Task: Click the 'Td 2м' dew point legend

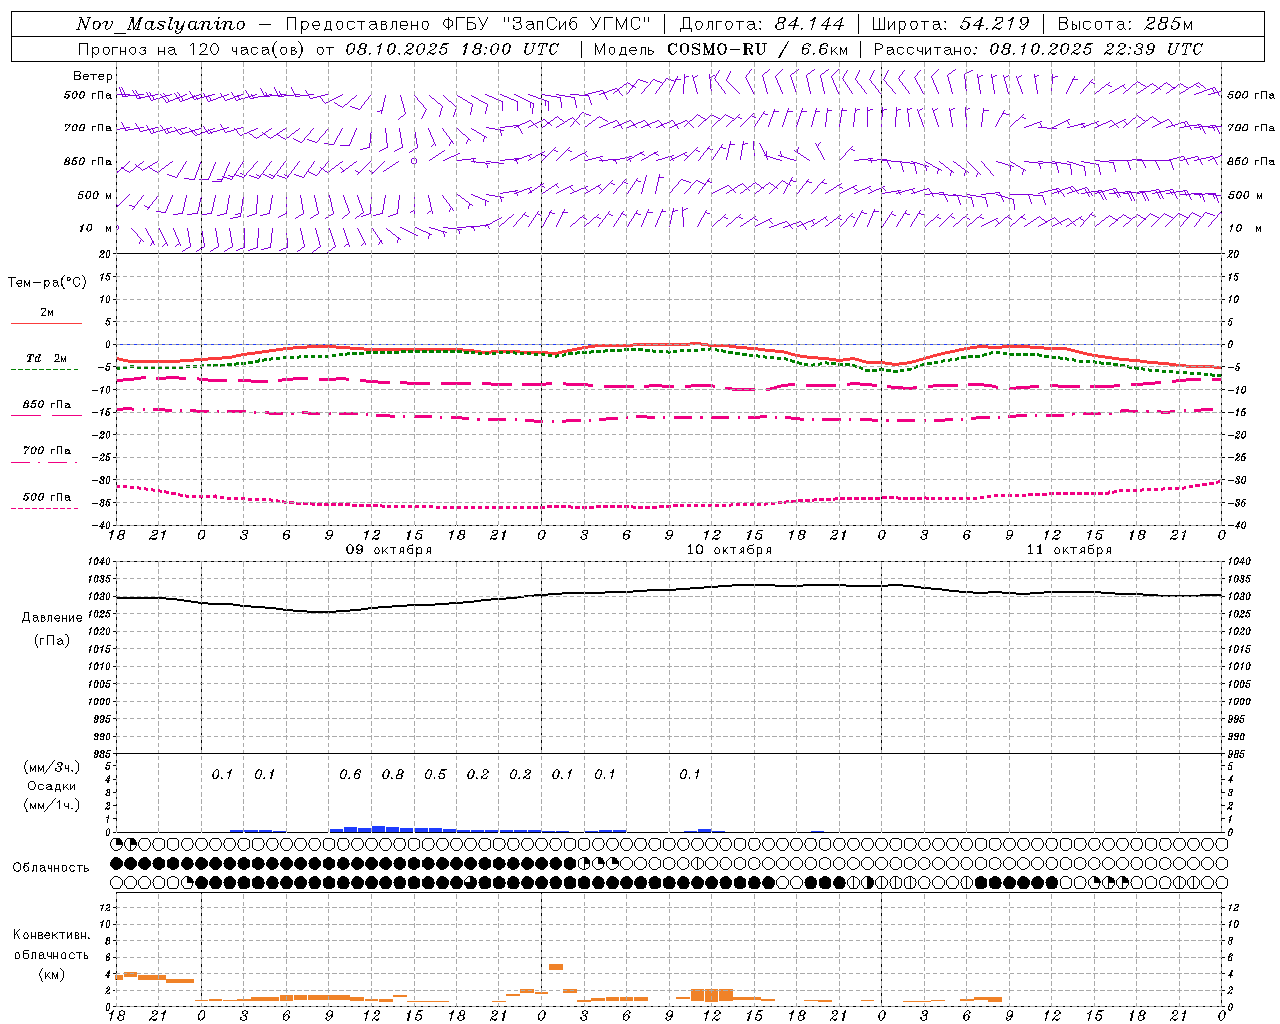Action: 46,358
